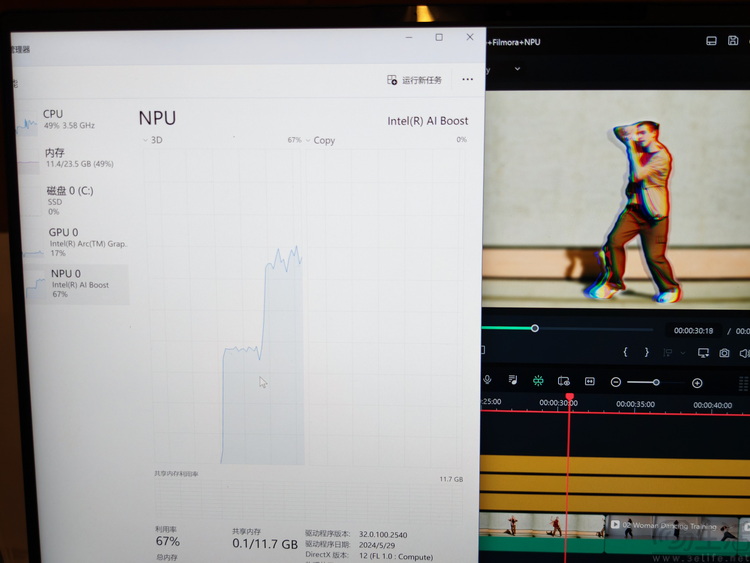This screenshot has height=563, width=750.
Task: Expand the marker dropdown arrow in preview controls
Action: point(683,353)
